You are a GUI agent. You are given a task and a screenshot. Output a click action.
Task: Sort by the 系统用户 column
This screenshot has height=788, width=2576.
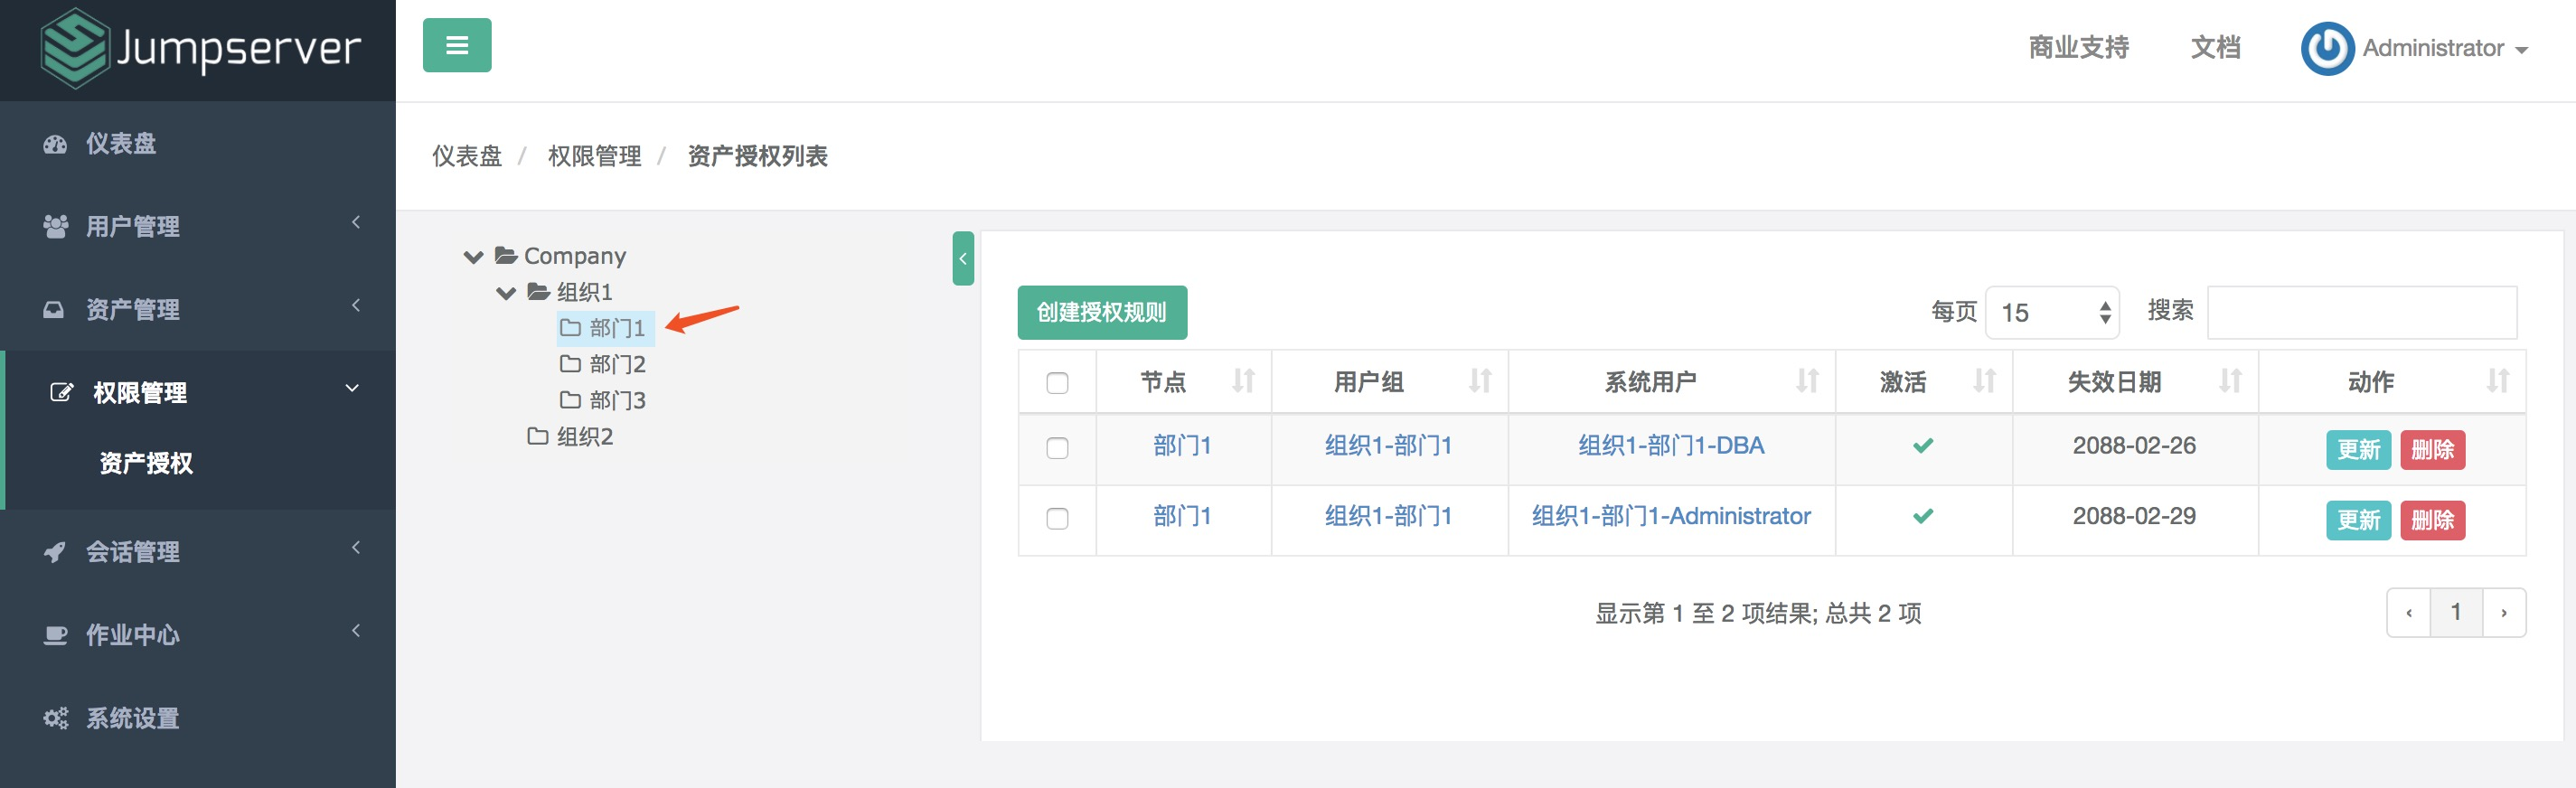pyautogui.click(x=1672, y=381)
